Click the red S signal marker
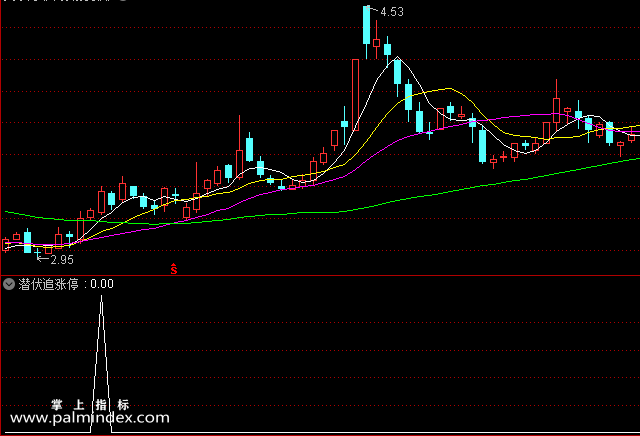The width and height of the screenshot is (640, 436). (174, 269)
